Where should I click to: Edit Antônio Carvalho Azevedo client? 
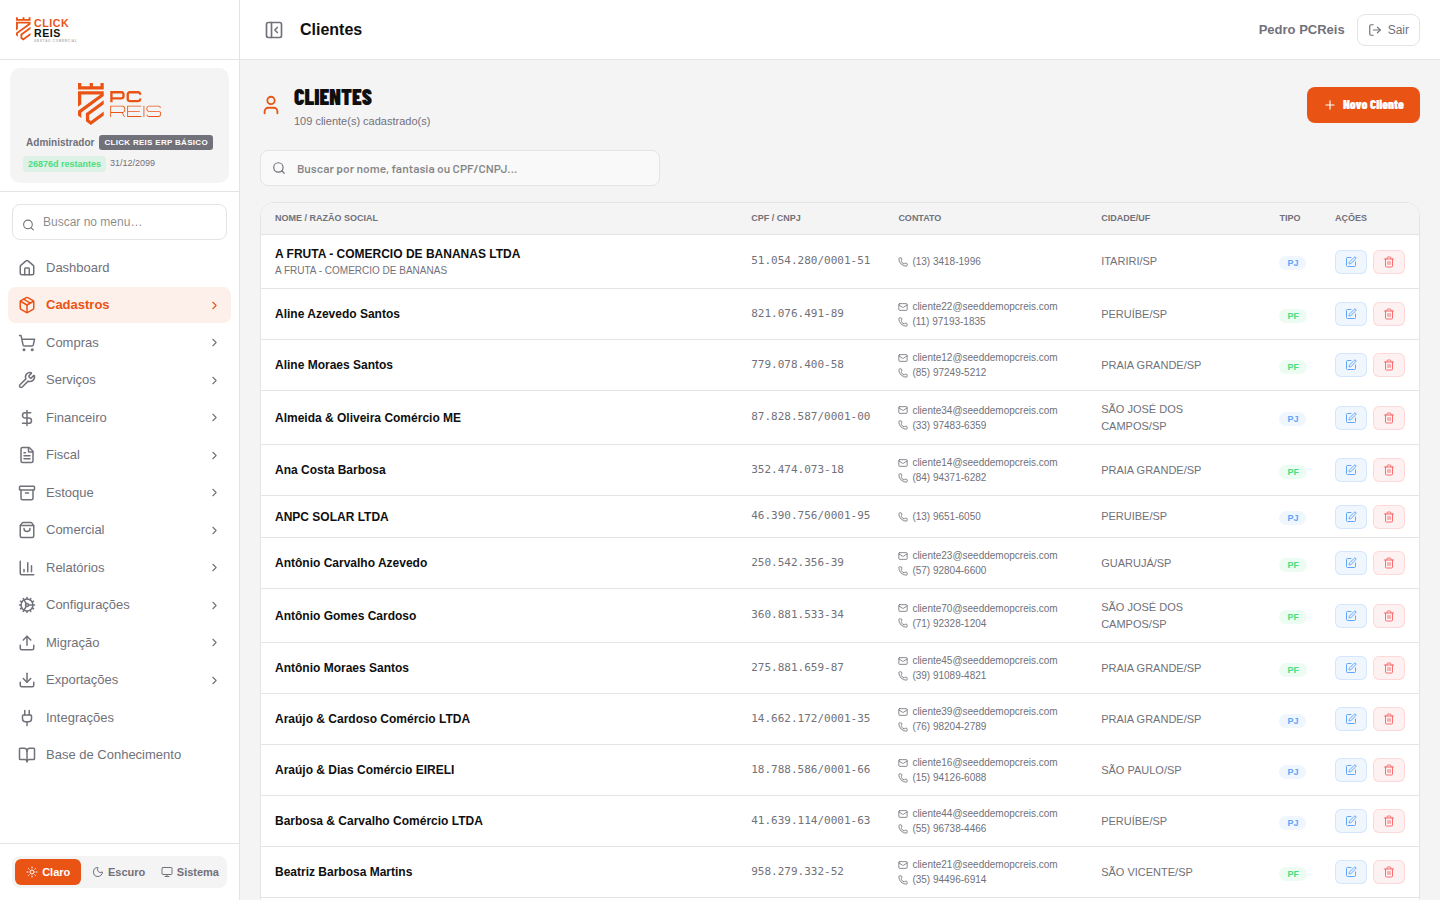1351,563
